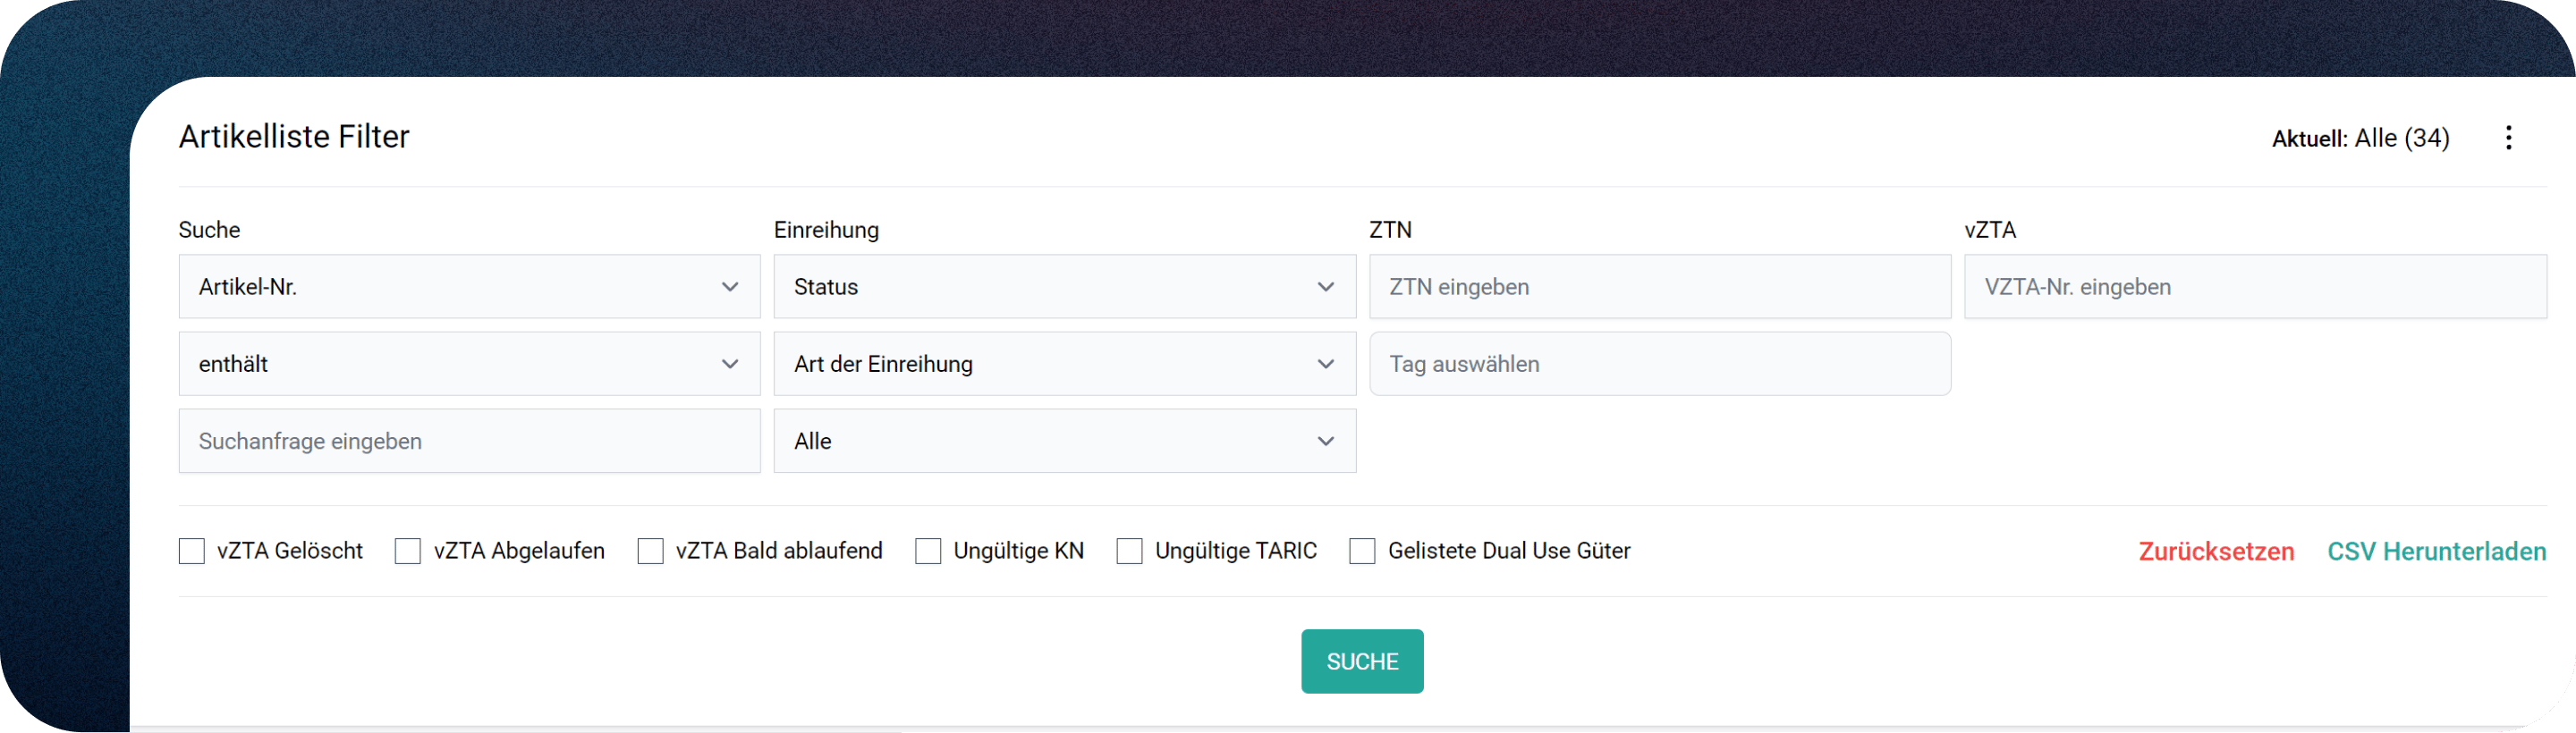Toggle the Ungültige KN checkbox
The image size is (2576, 733).
click(928, 551)
